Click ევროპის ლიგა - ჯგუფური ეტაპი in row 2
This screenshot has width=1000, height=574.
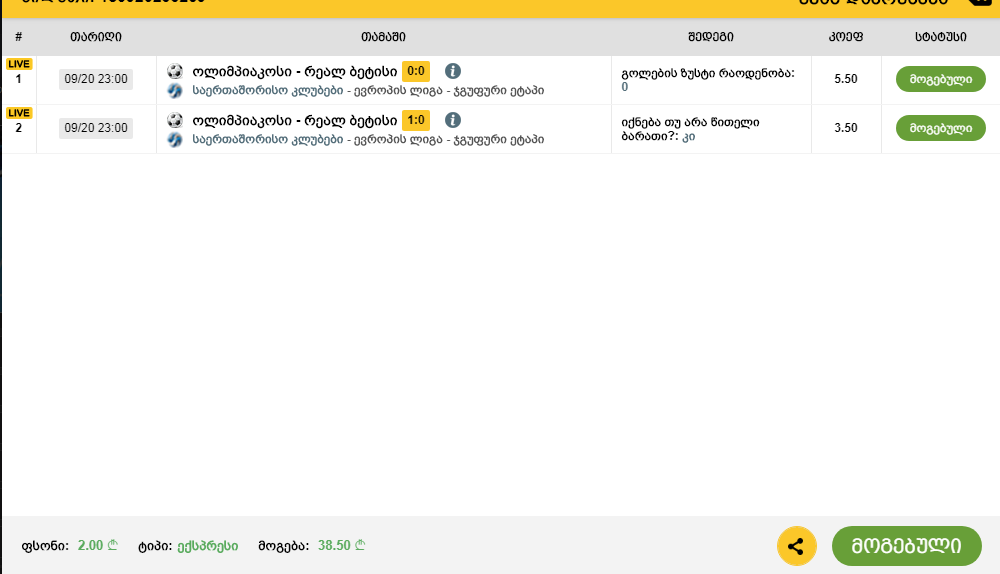click(x=449, y=140)
